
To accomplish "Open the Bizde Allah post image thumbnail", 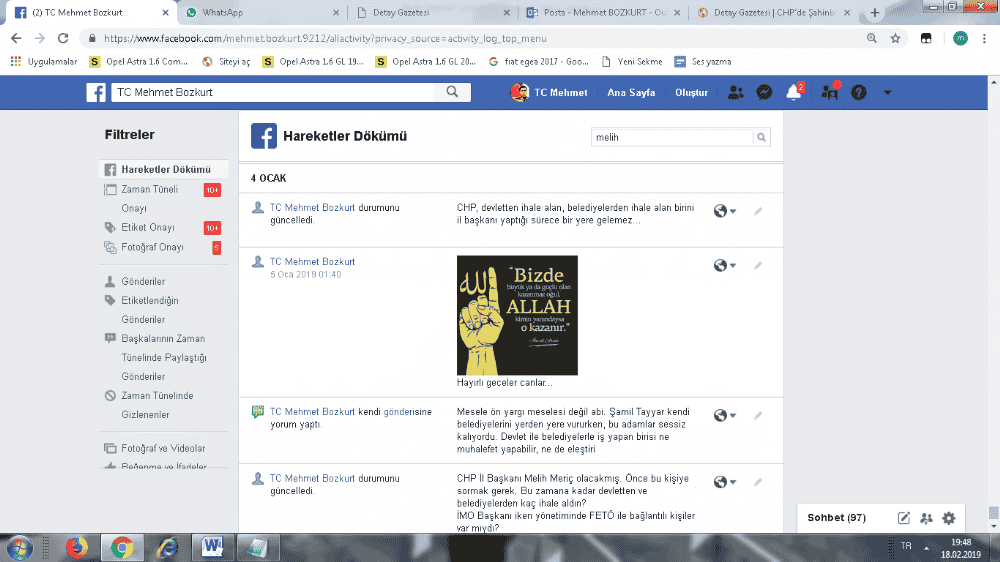I will tap(516, 315).
